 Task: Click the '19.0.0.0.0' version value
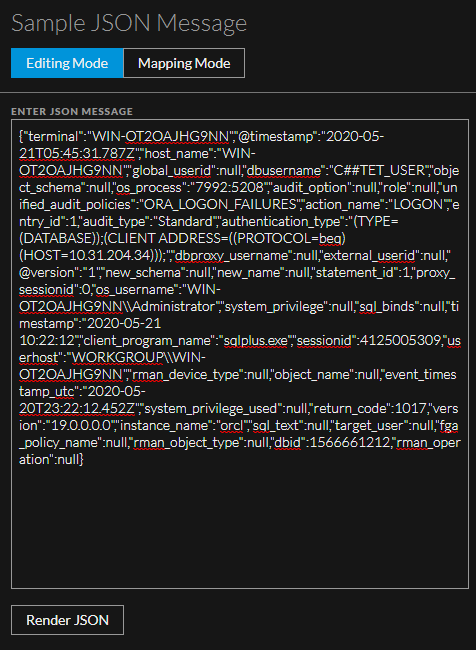80,425
